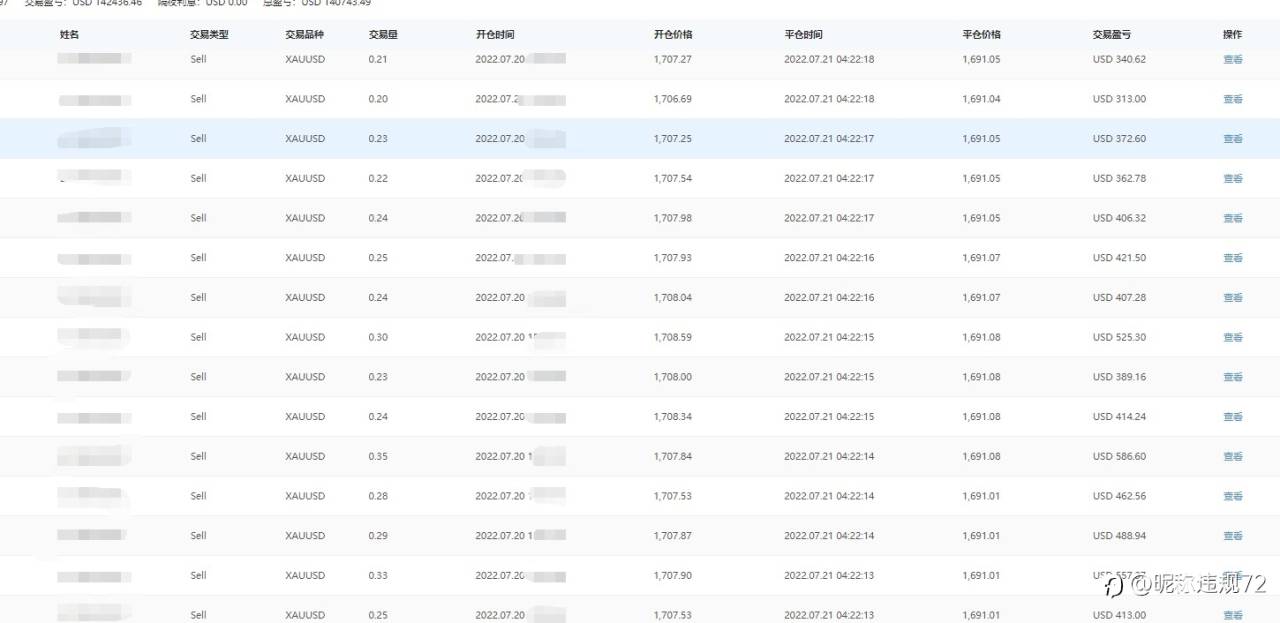Click the 交易品种 column header
The width and height of the screenshot is (1280, 623).
pyautogui.click(x=304, y=34)
